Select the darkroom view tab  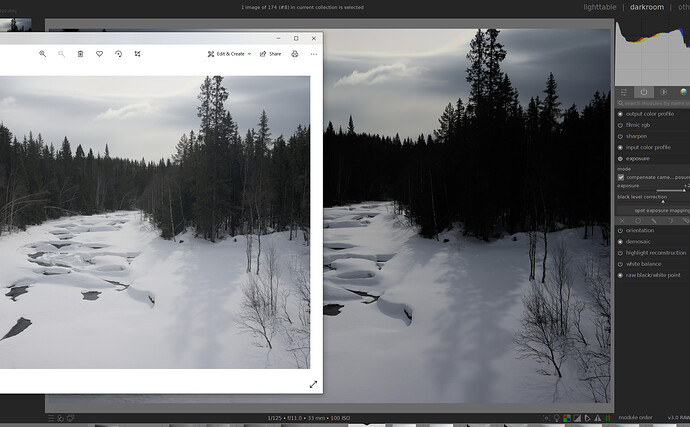646,7
